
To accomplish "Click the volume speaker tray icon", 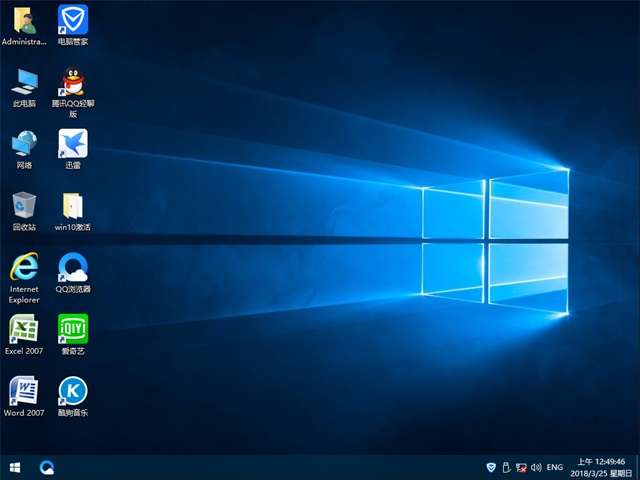I will pyautogui.click(x=537, y=467).
